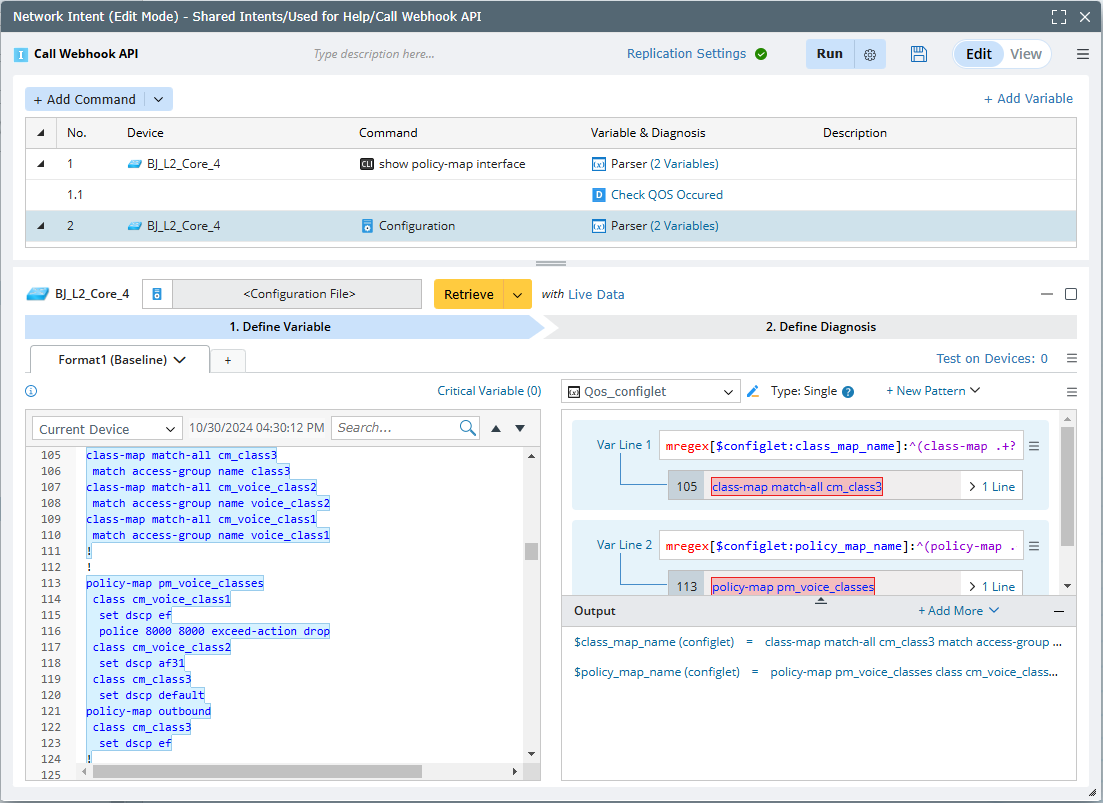Open the Retrieve button dropdown arrow
Screen dimensions: 1103x803
[x=517, y=294]
